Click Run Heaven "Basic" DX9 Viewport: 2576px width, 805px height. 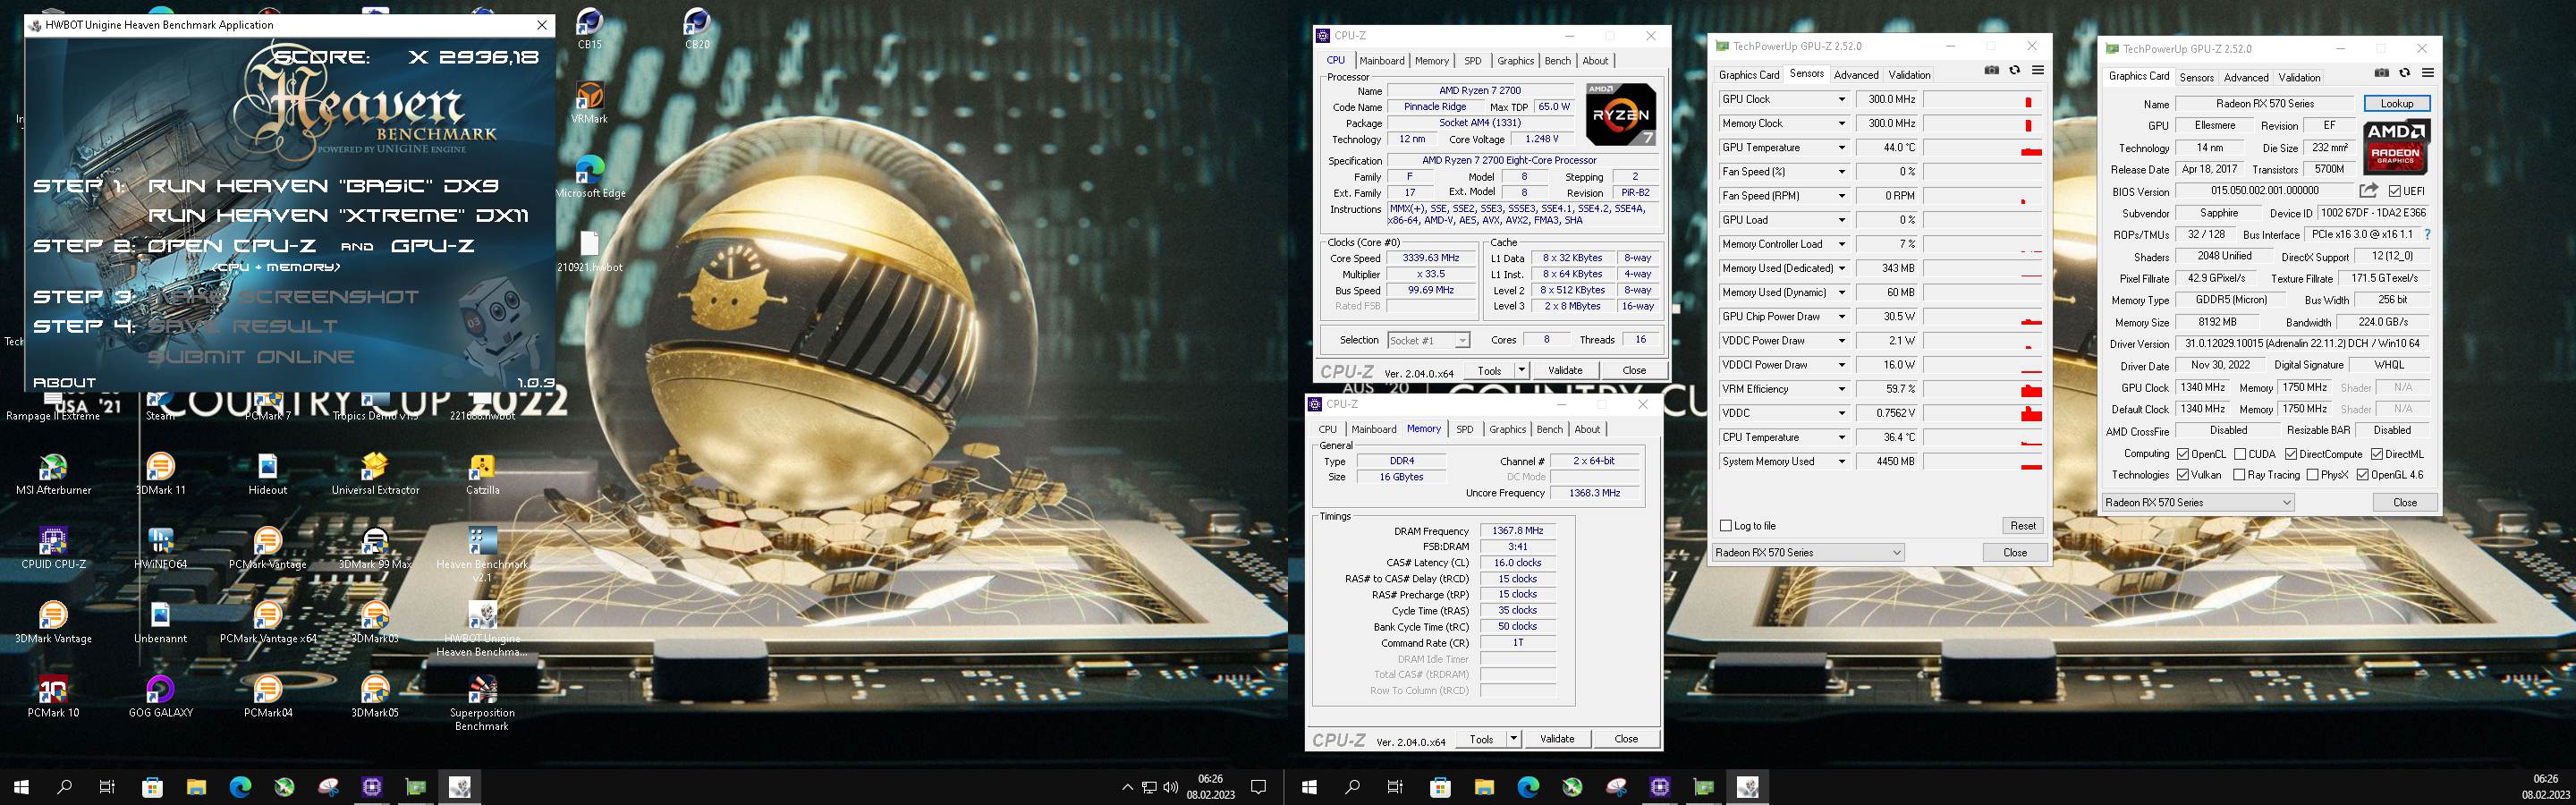pyautogui.click(x=323, y=185)
